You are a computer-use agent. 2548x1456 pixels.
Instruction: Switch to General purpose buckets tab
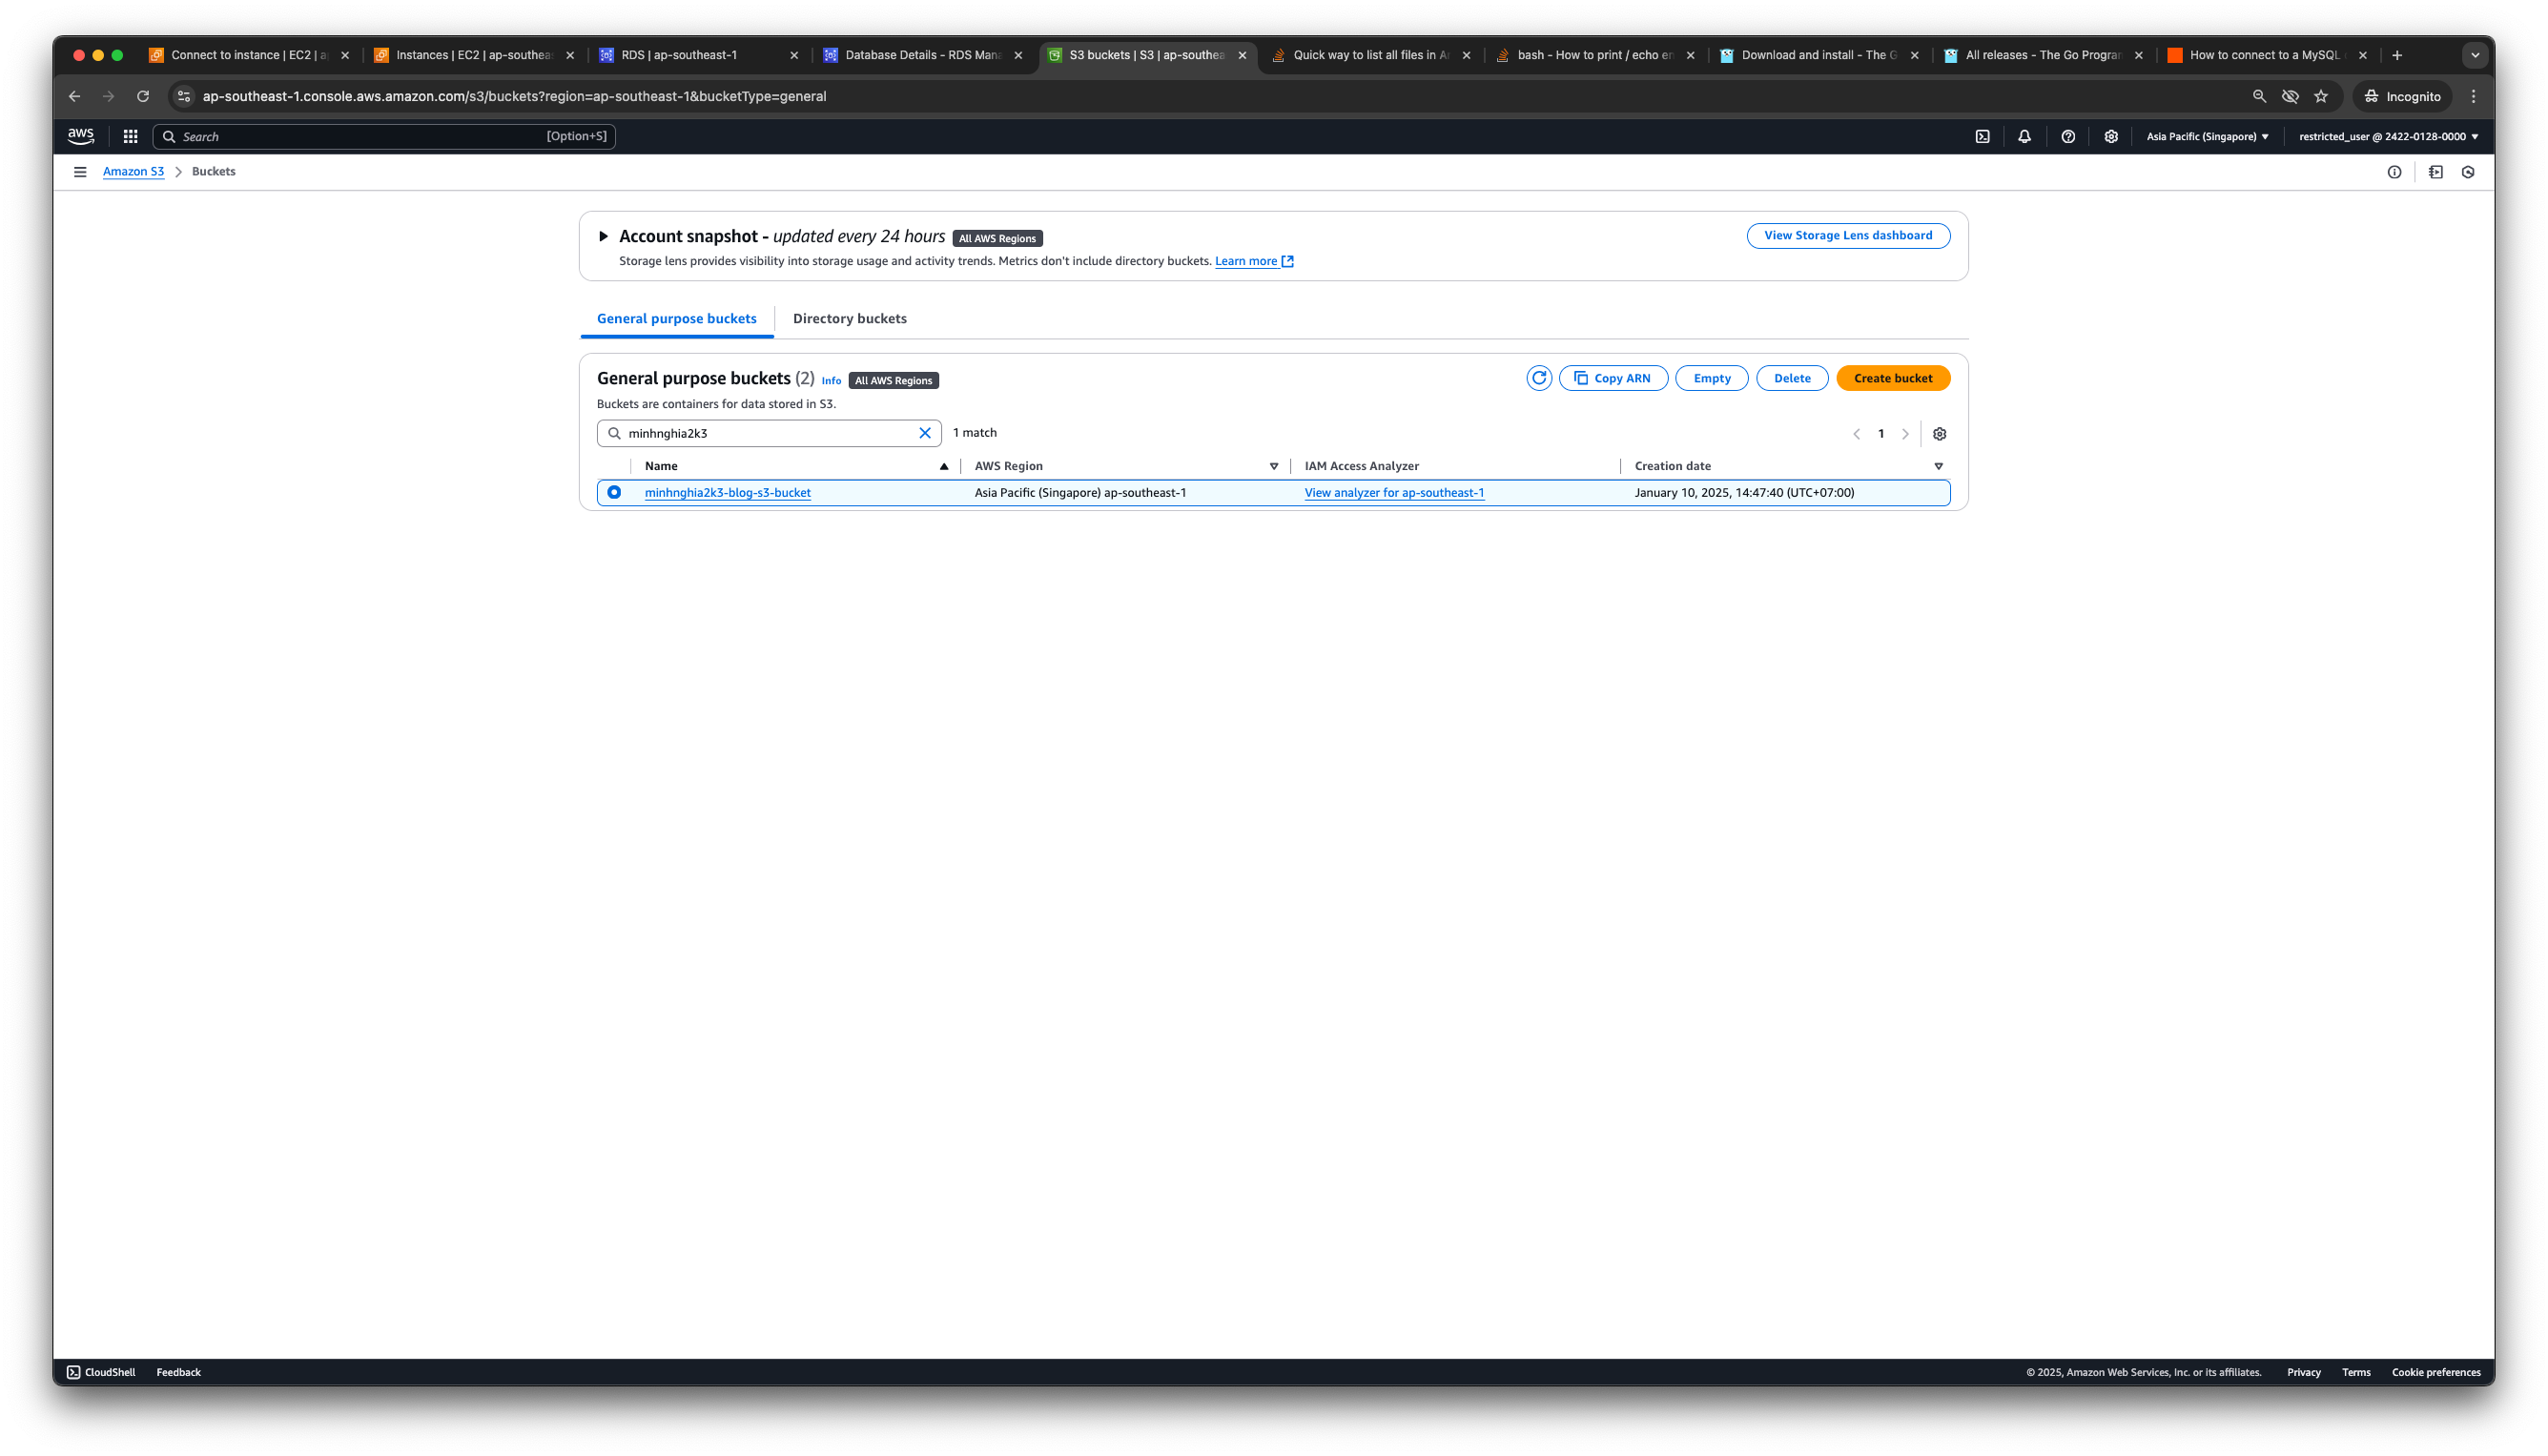coord(677,319)
